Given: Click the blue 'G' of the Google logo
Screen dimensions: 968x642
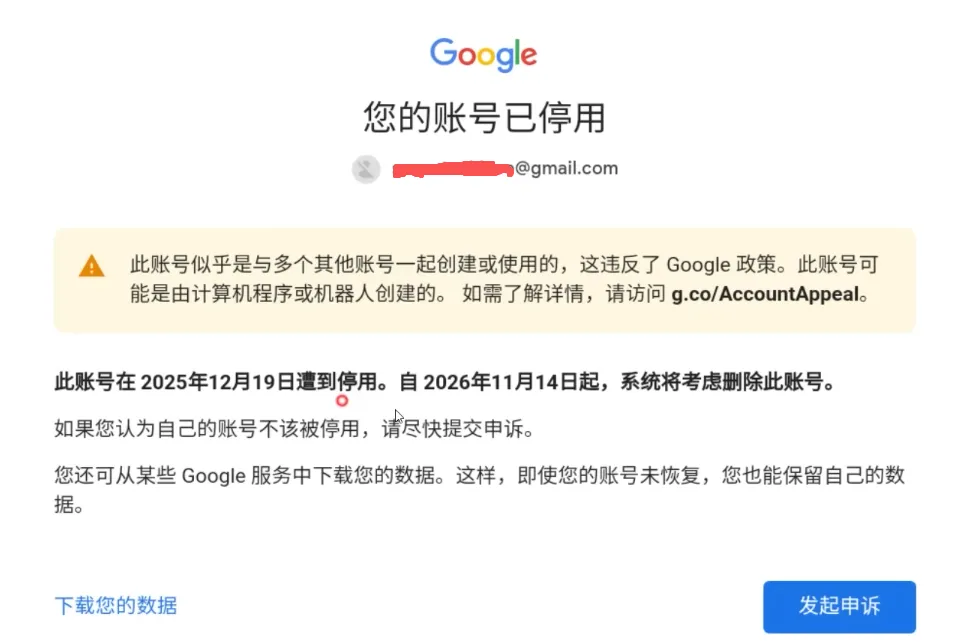Looking at the screenshot, I should point(443,52).
